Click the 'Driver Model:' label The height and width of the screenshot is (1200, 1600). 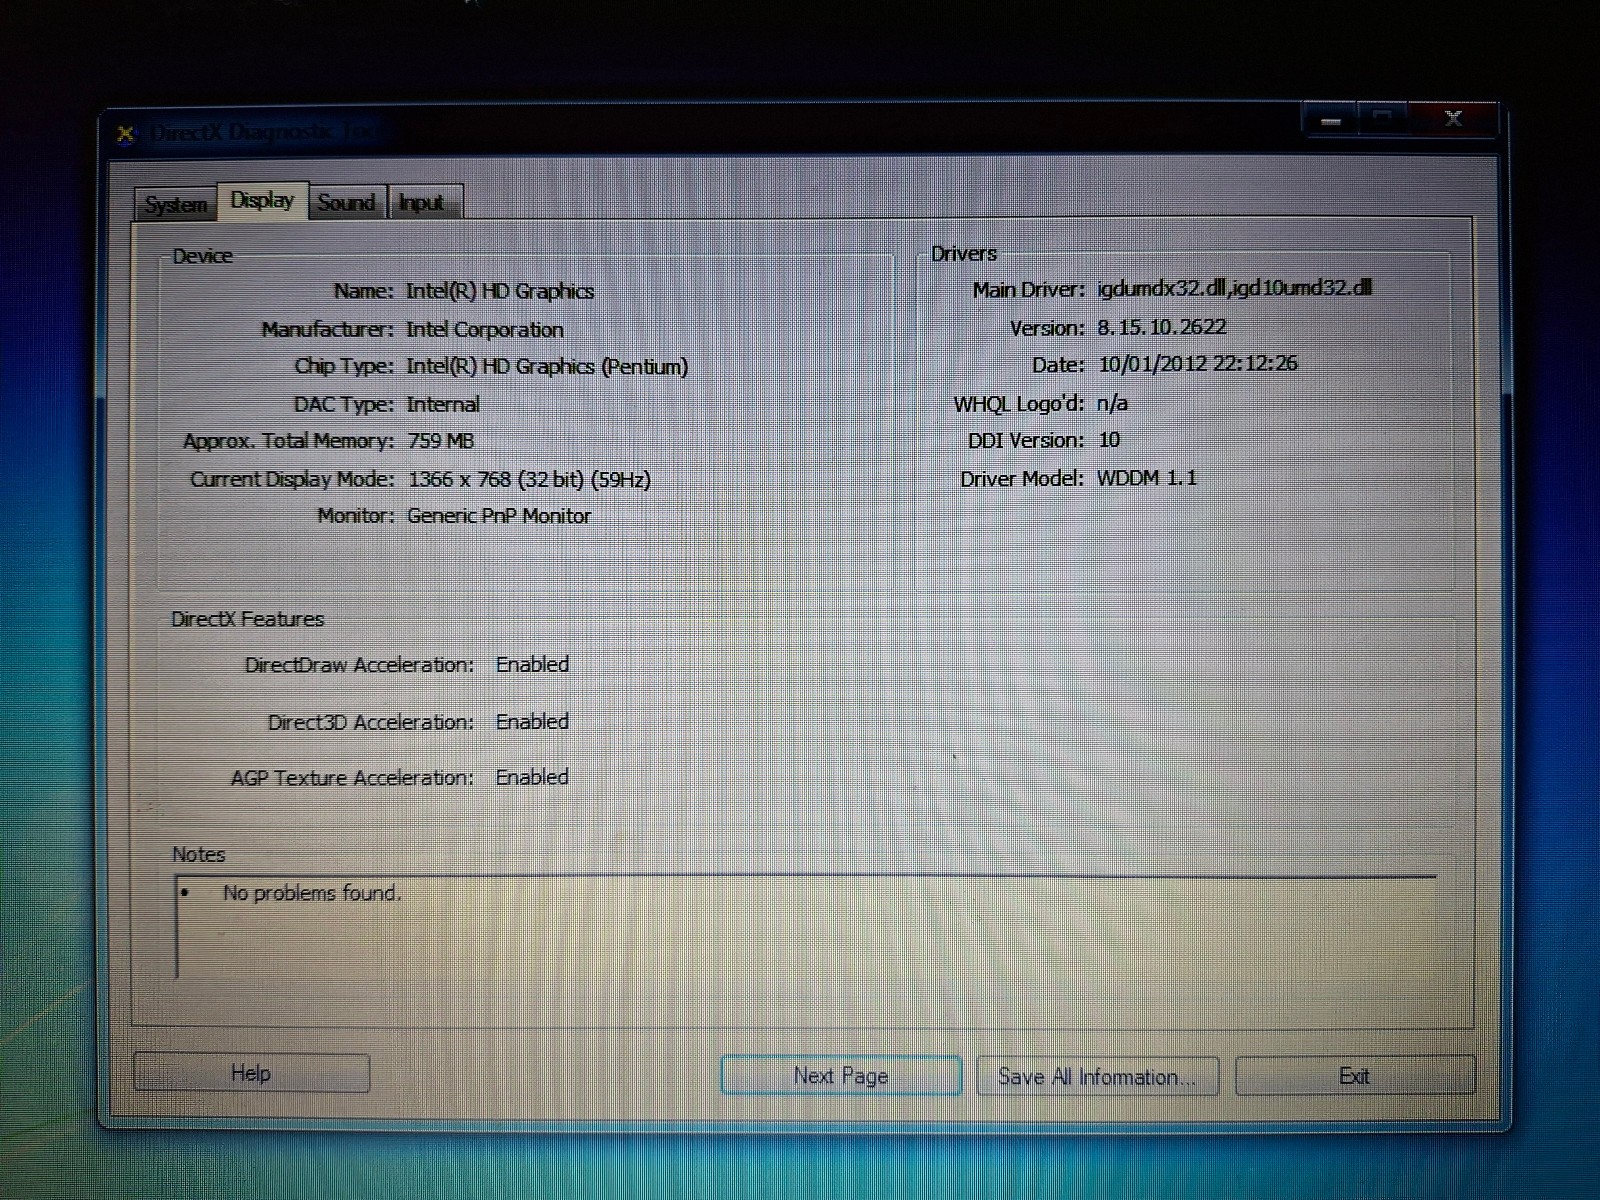point(1022,479)
